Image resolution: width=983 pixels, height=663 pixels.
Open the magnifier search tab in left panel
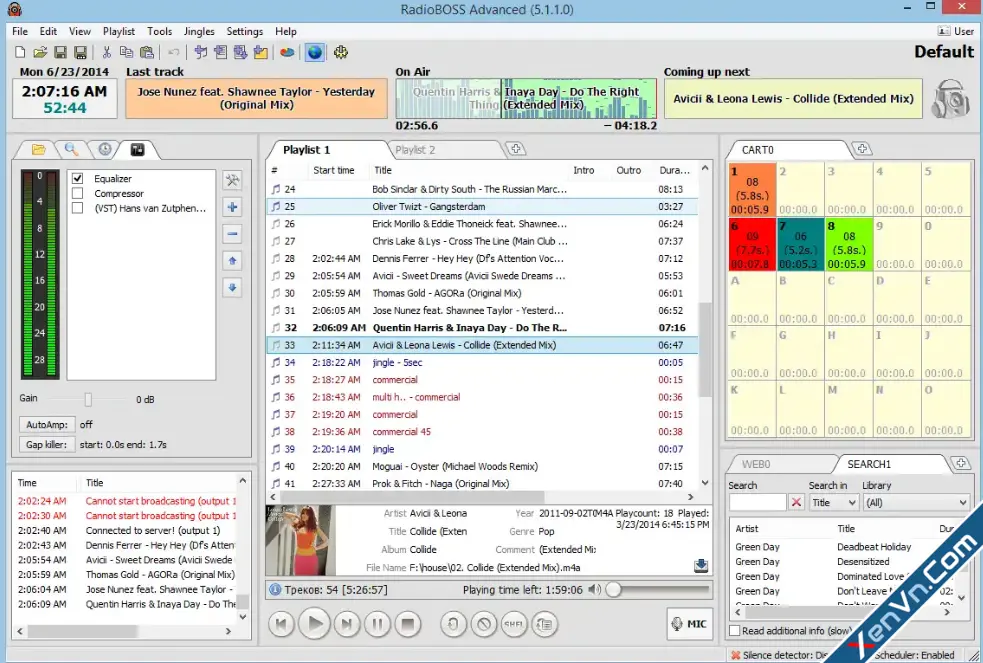[x=71, y=149]
